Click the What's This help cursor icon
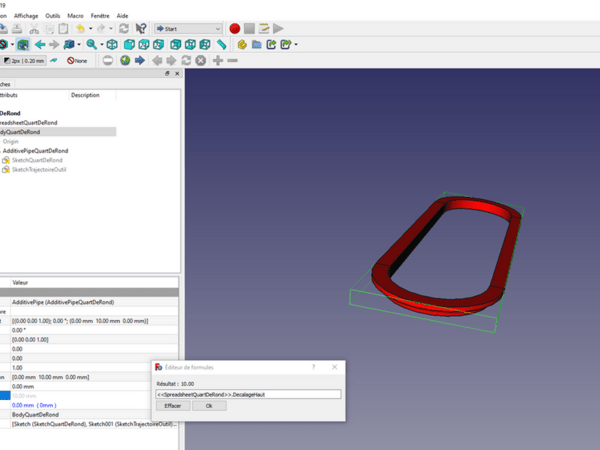 click(x=142, y=29)
